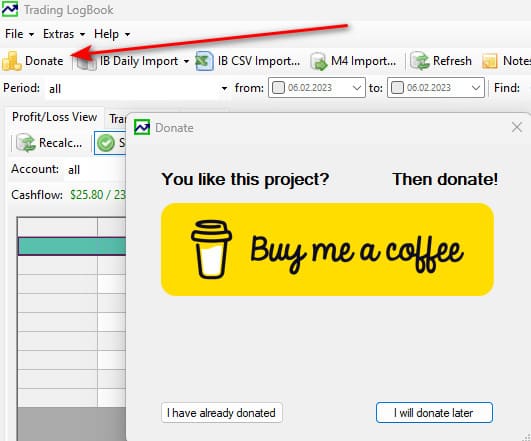Screen dimensions: 531x441
Task: Open the Help menu
Action: pyautogui.click(x=112, y=34)
